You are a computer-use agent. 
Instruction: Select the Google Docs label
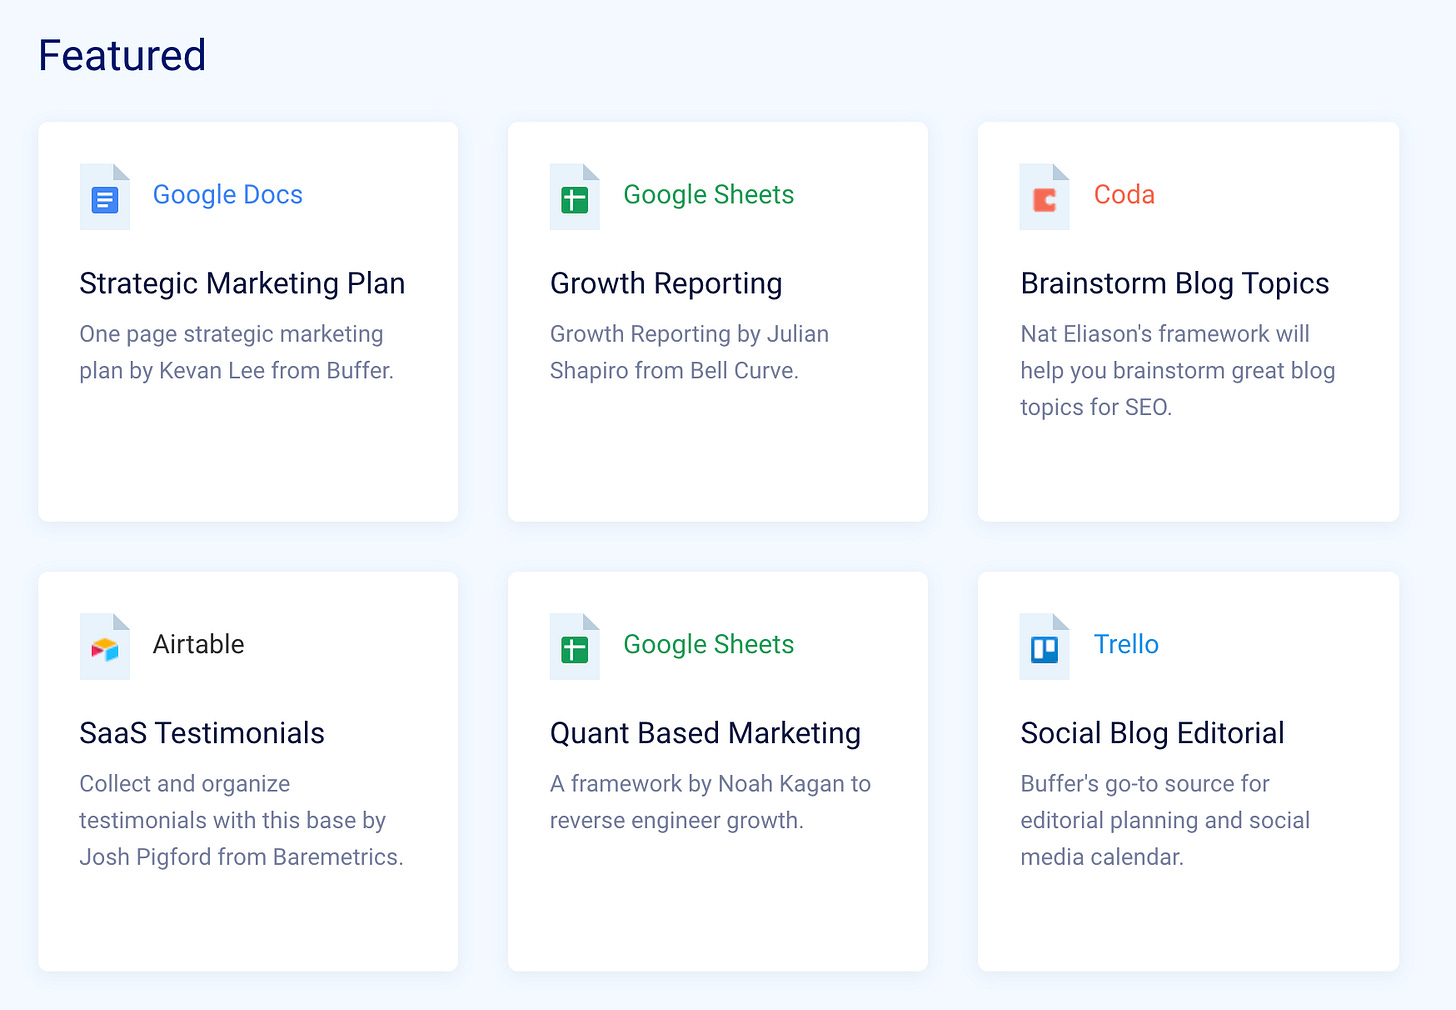click(x=227, y=195)
